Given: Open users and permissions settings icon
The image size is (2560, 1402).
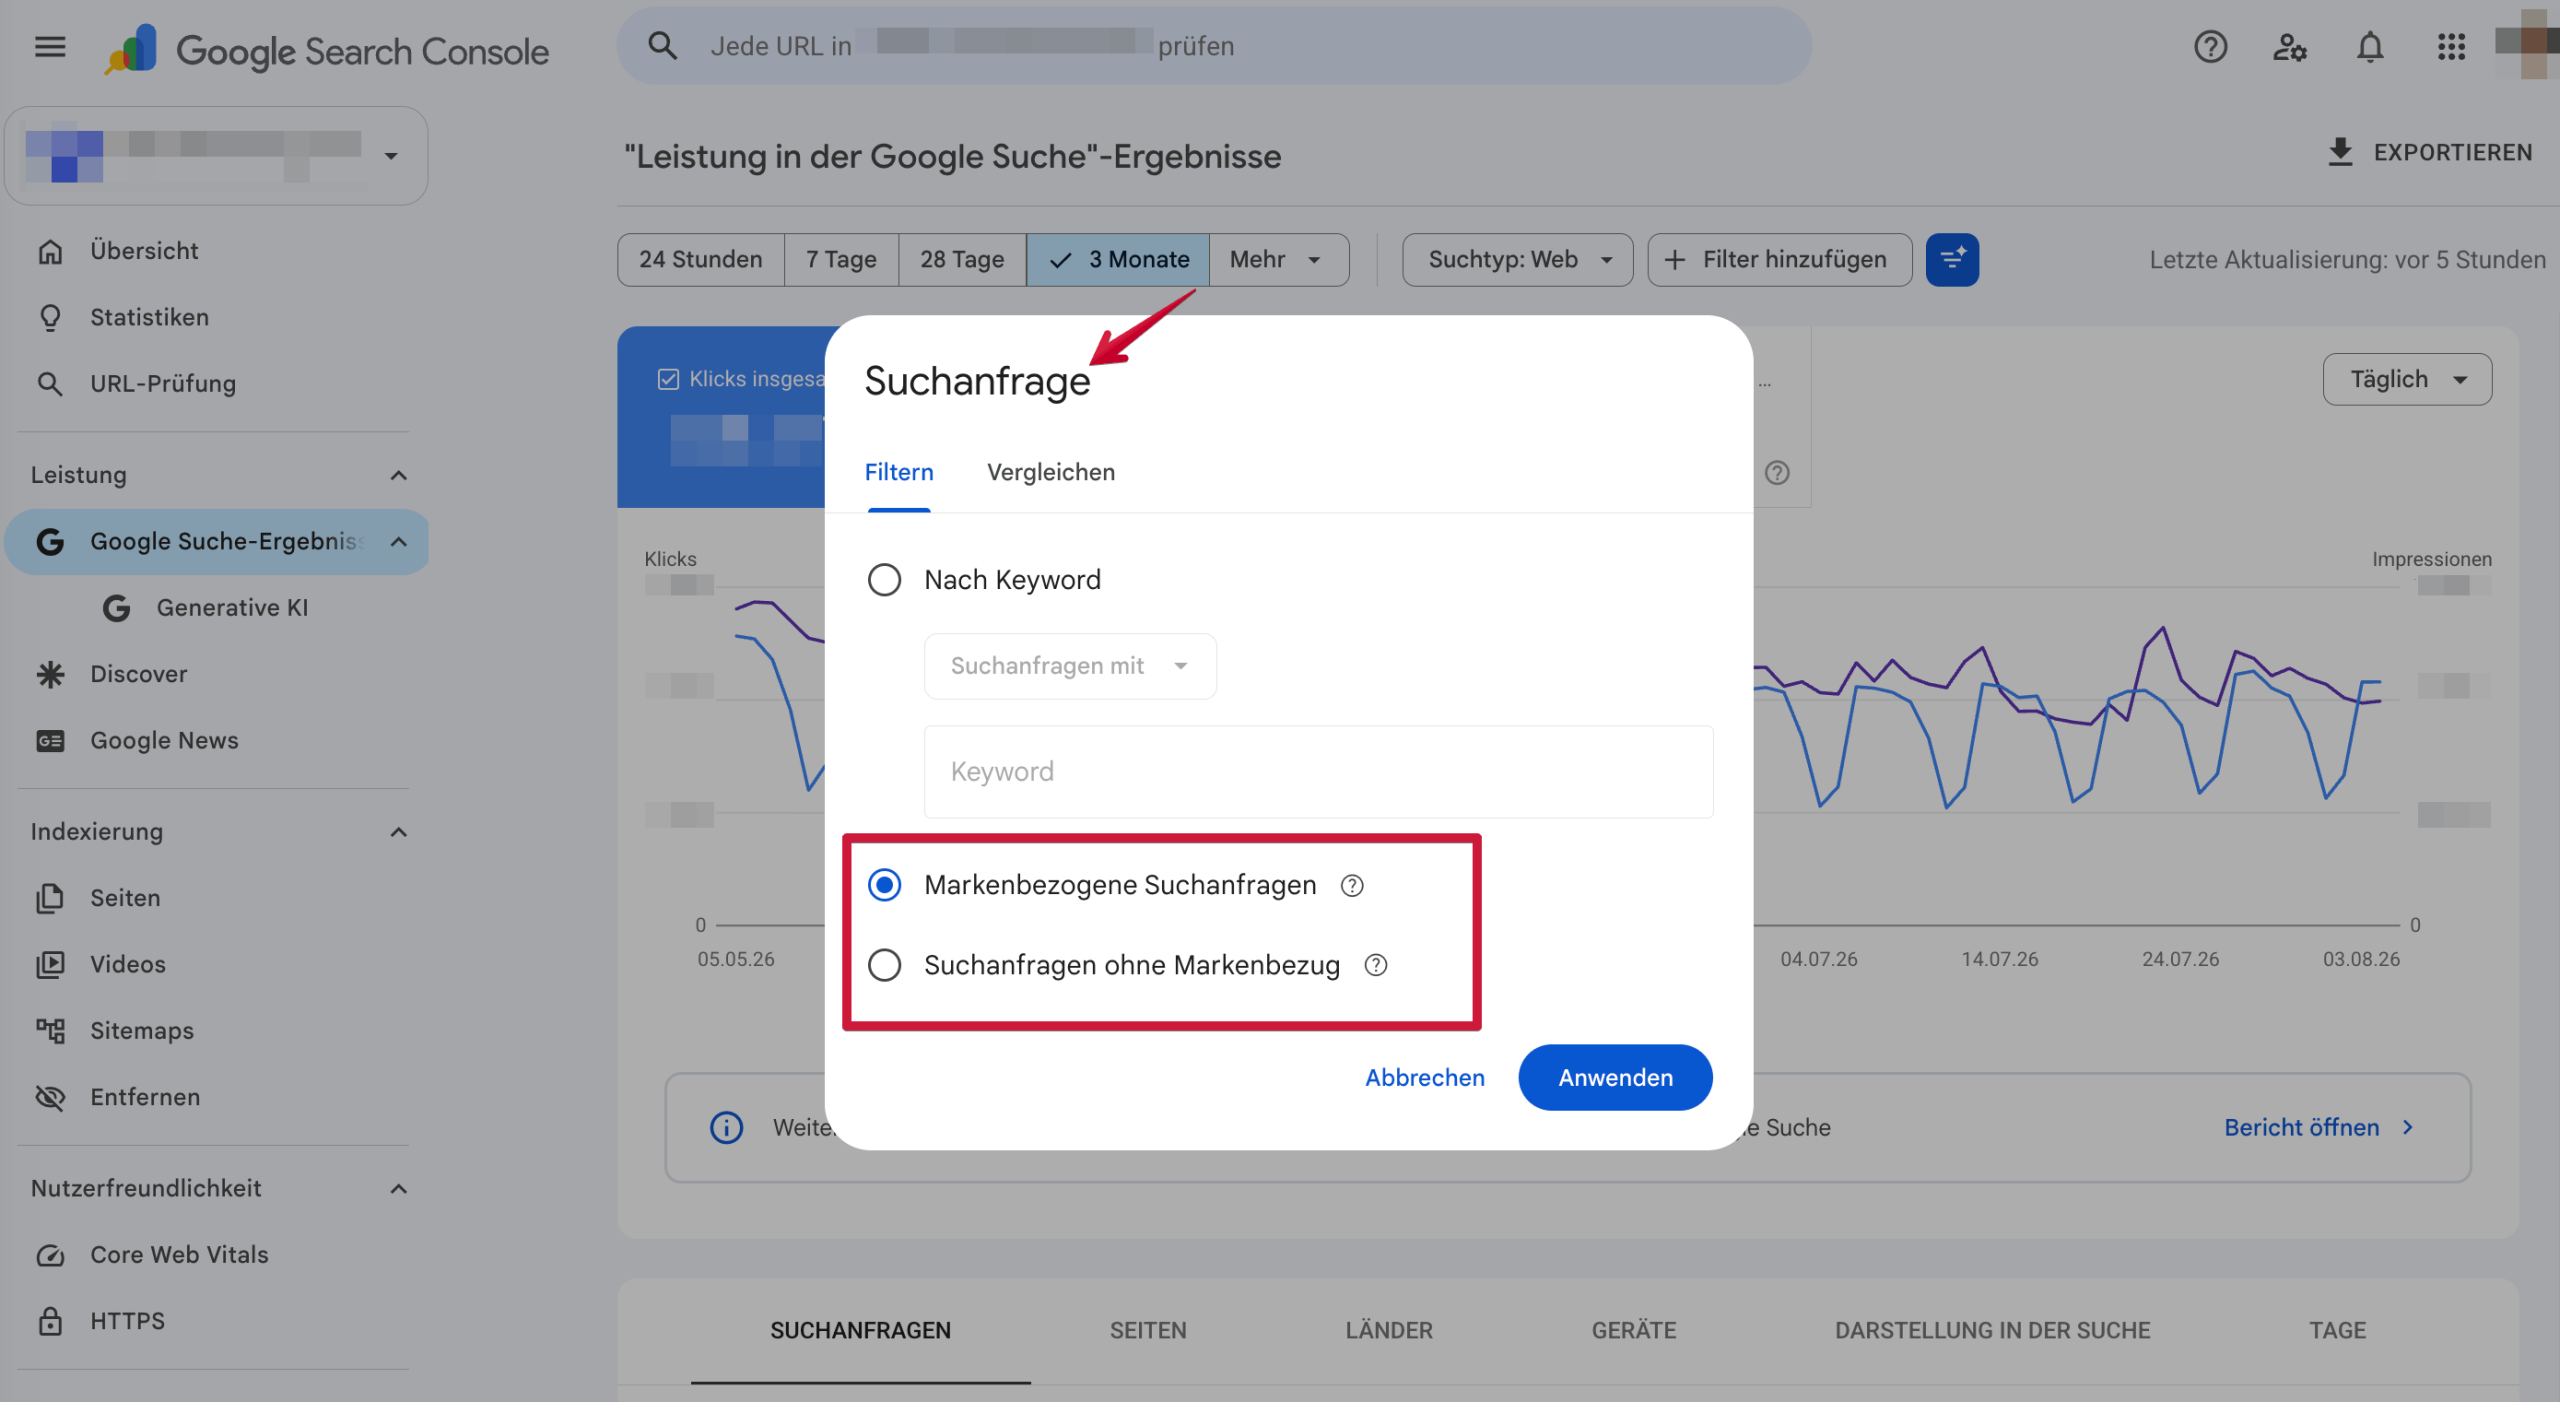Looking at the screenshot, I should 2290,47.
